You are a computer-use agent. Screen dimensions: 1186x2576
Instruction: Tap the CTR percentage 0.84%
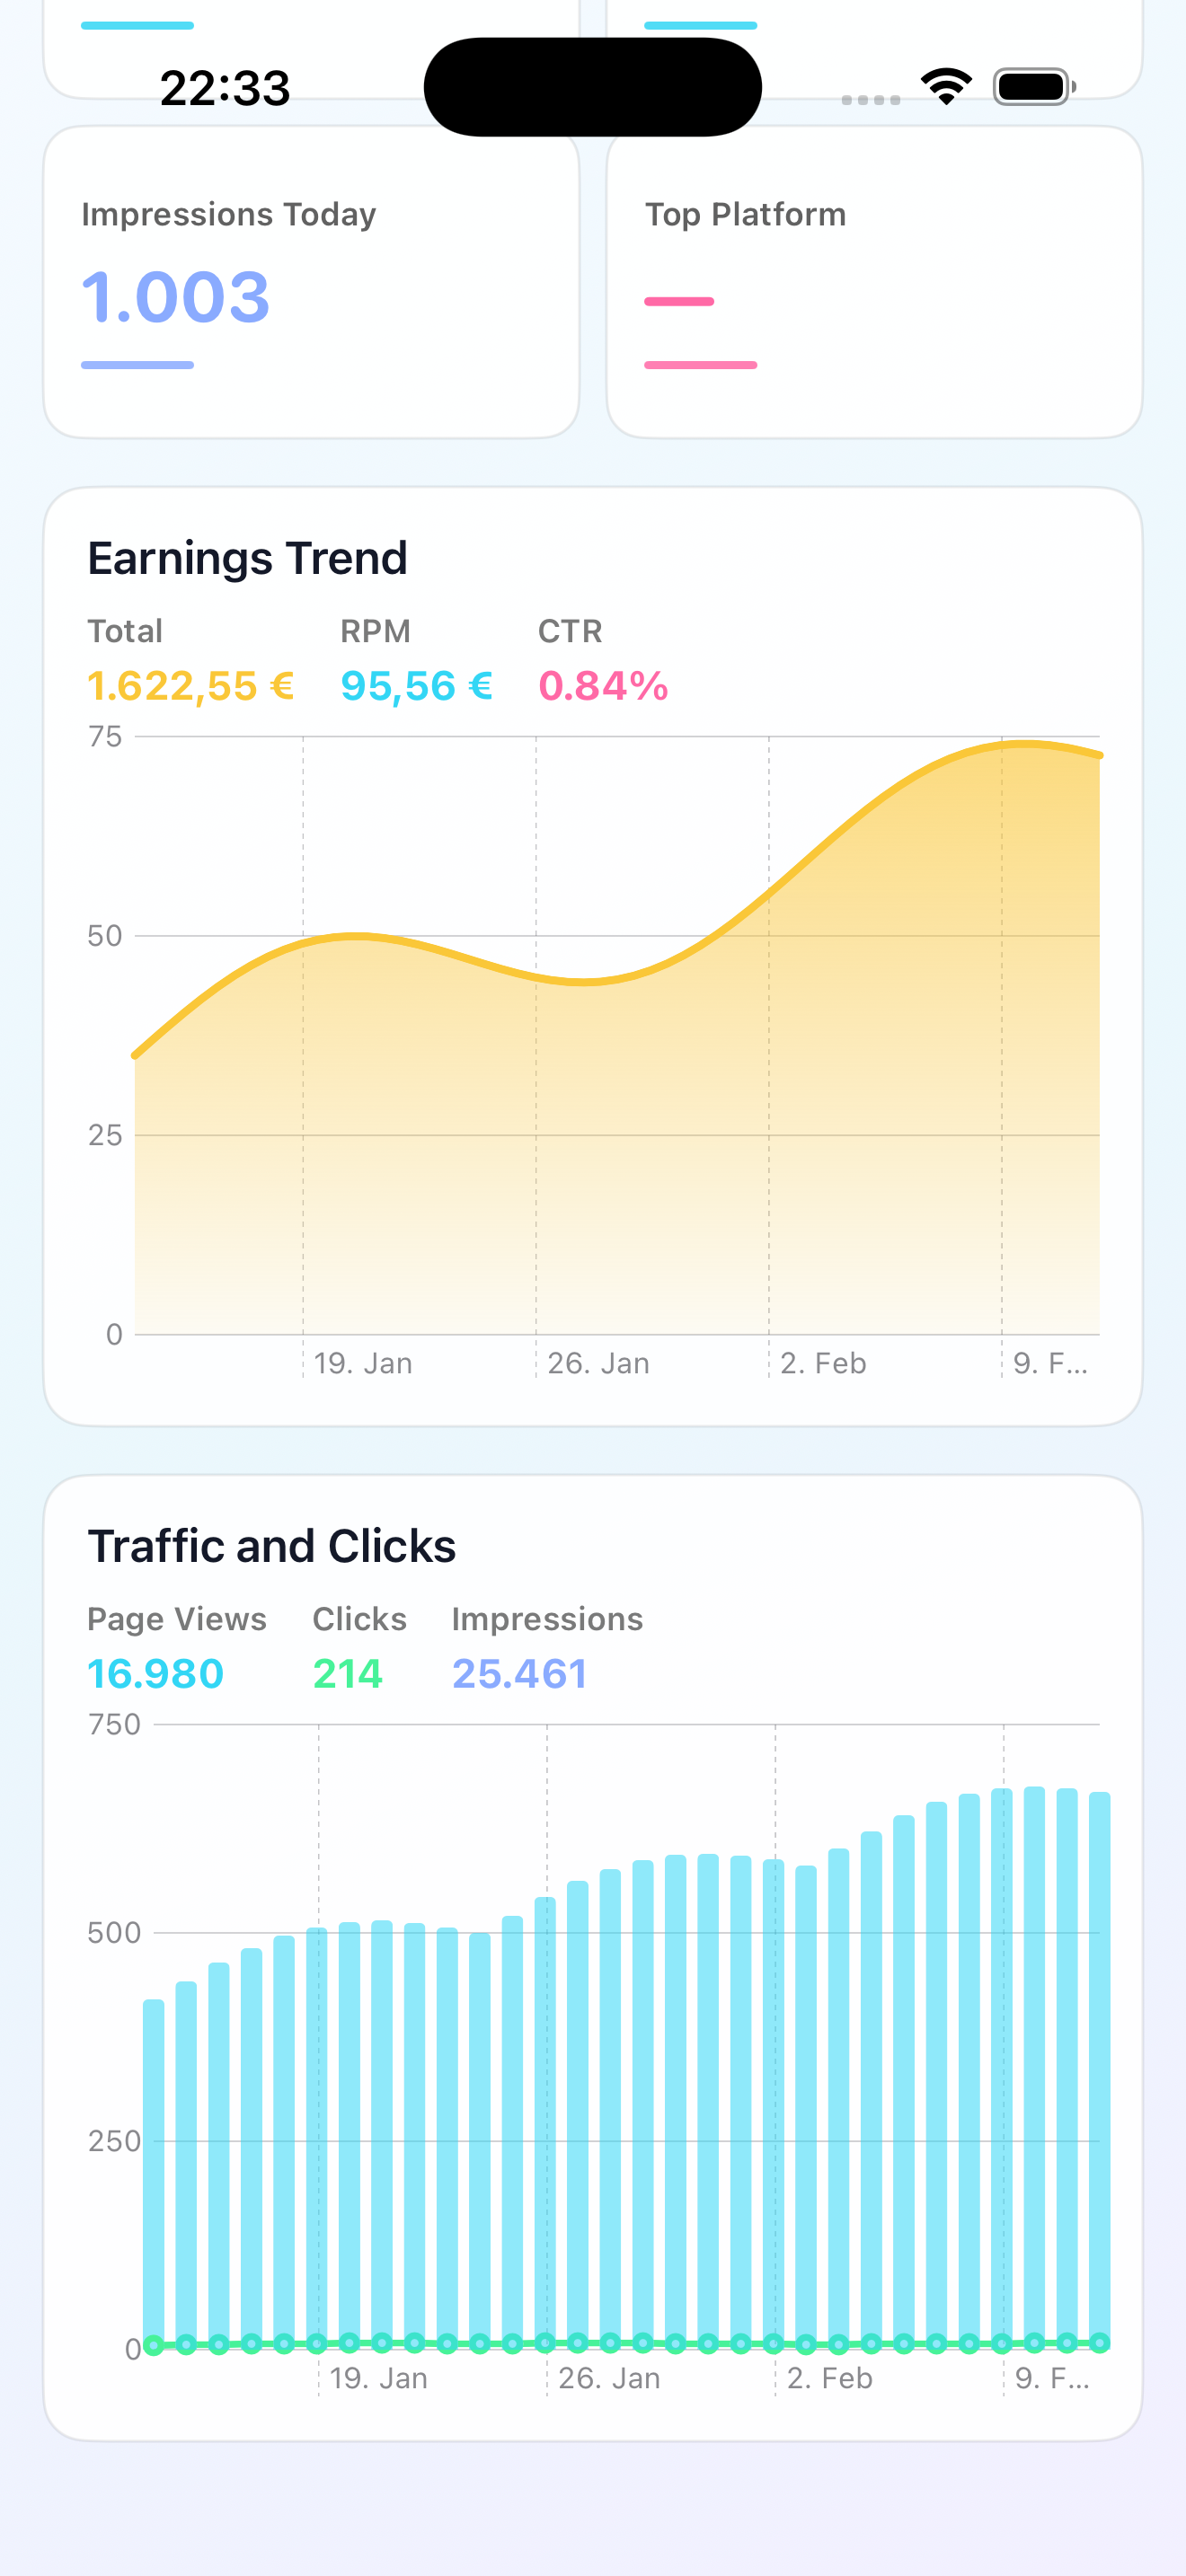602,686
